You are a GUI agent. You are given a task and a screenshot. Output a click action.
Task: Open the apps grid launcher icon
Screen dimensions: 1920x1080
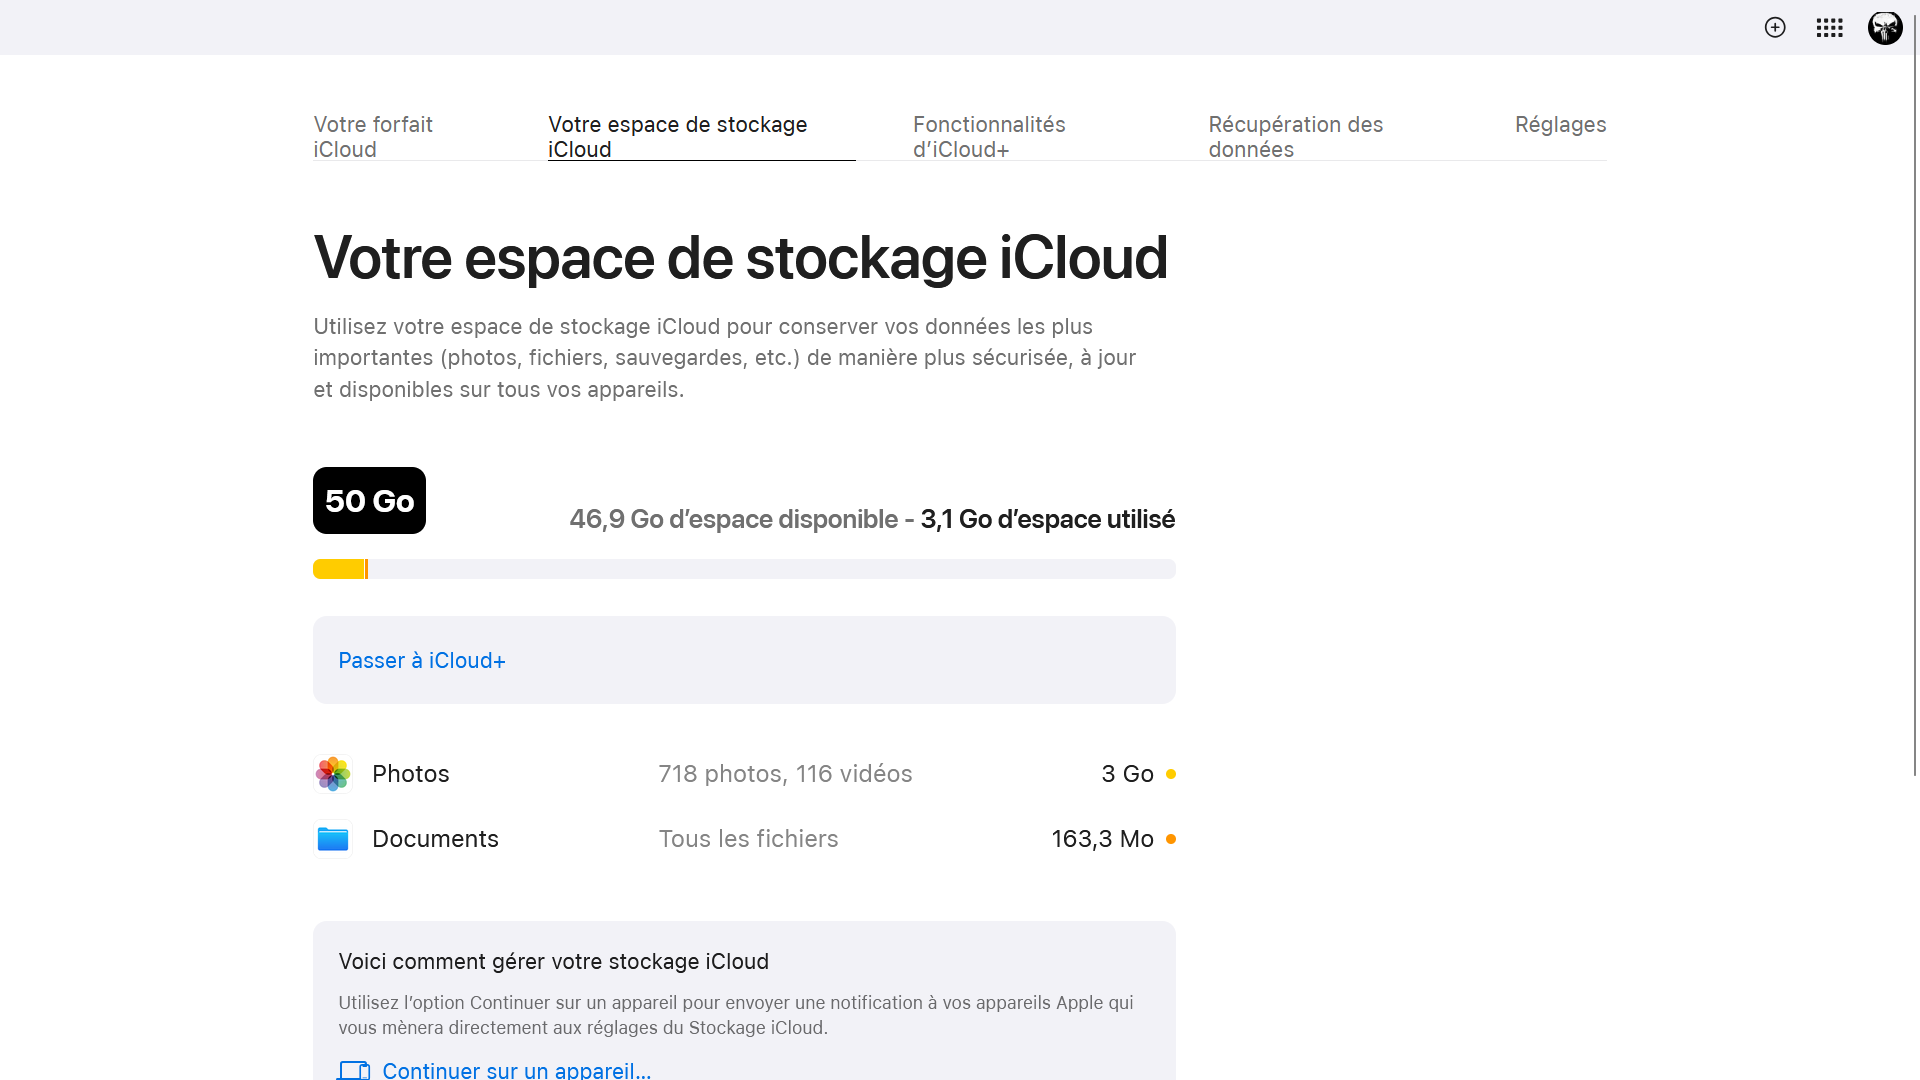[1829, 27]
